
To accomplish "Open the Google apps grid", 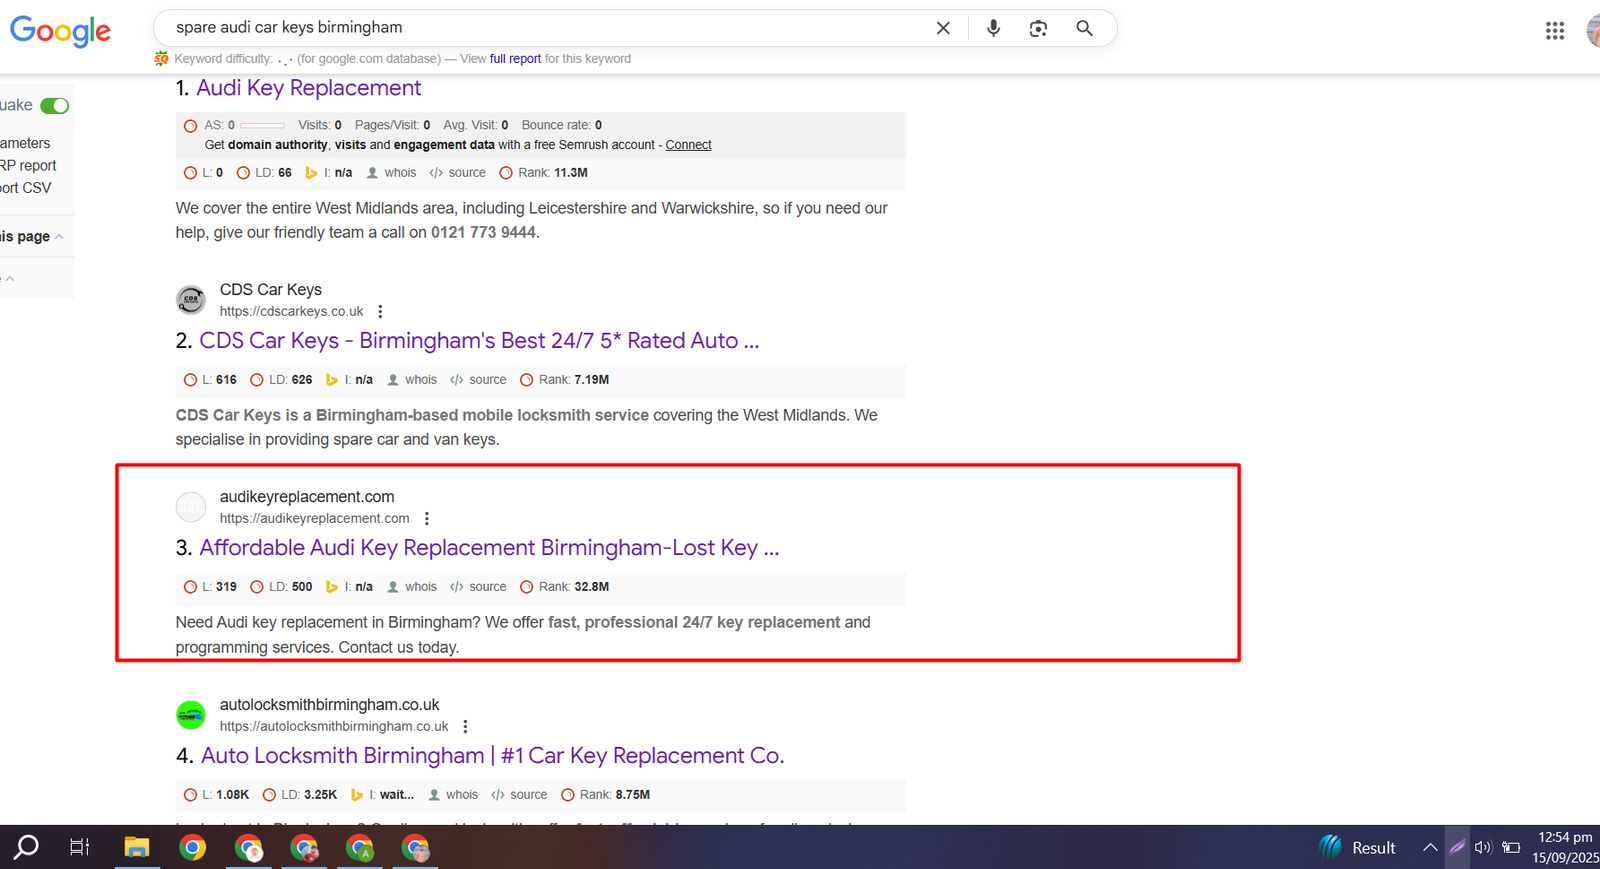I will (x=1554, y=31).
